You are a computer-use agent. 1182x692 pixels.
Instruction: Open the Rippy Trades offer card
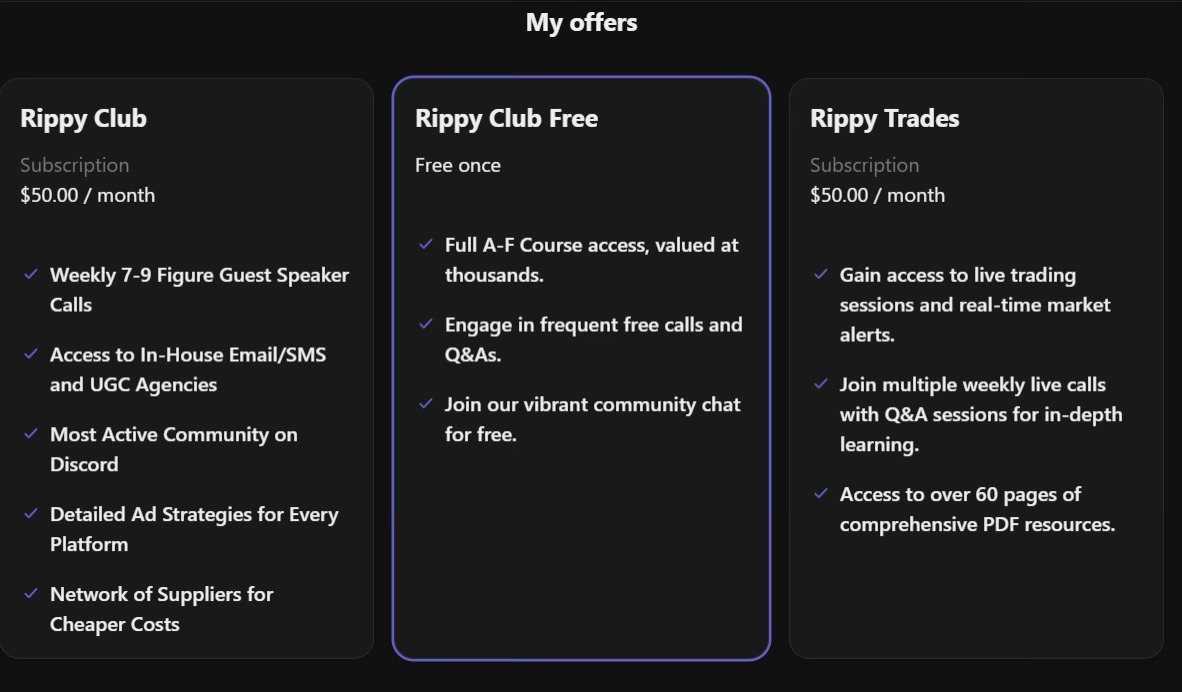click(975, 368)
